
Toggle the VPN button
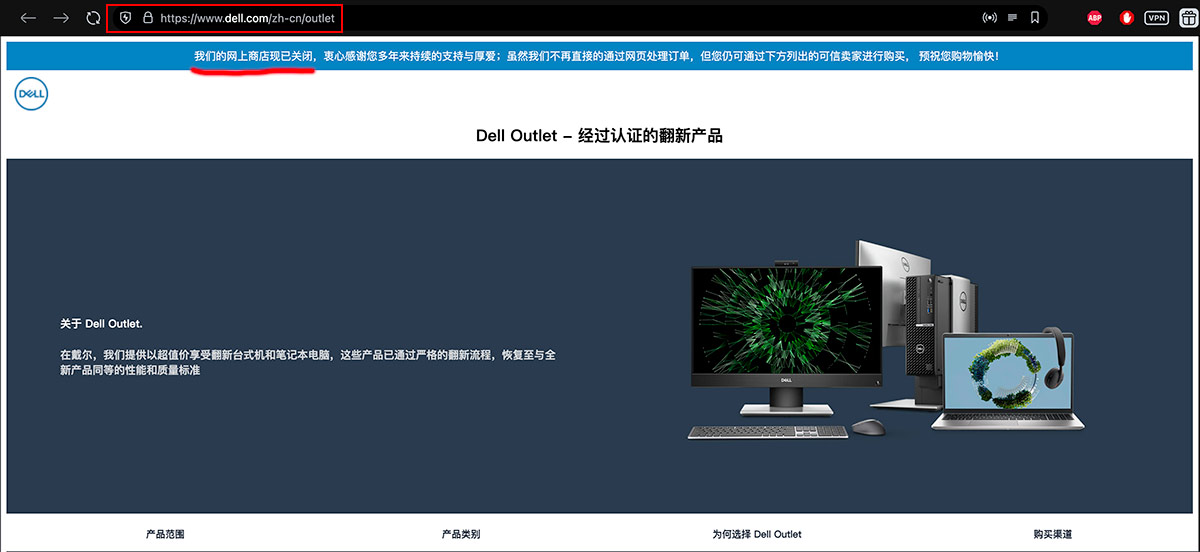click(x=1157, y=18)
